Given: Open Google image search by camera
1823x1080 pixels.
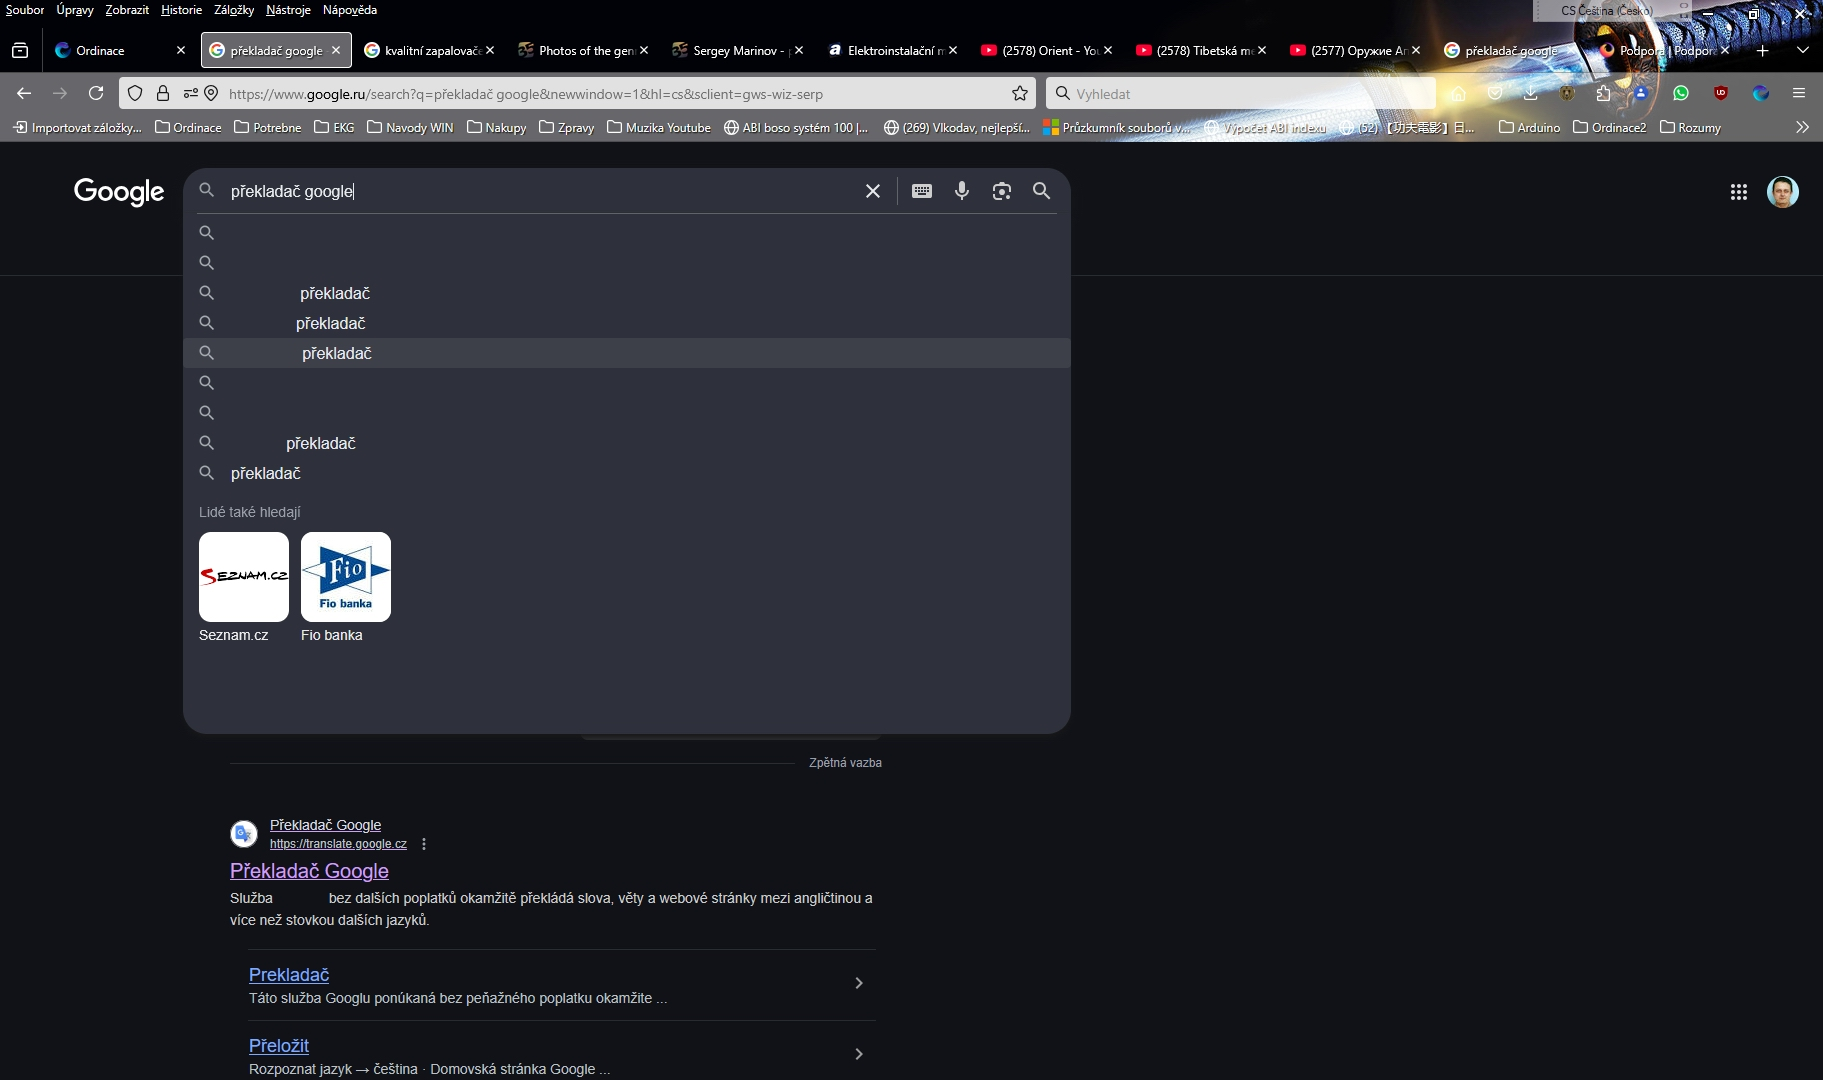Looking at the screenshot, I should click(x=1002, y=191).
